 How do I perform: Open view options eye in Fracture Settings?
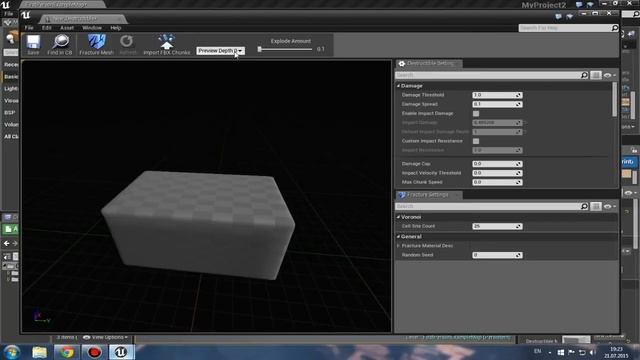(x=609, y=207)
